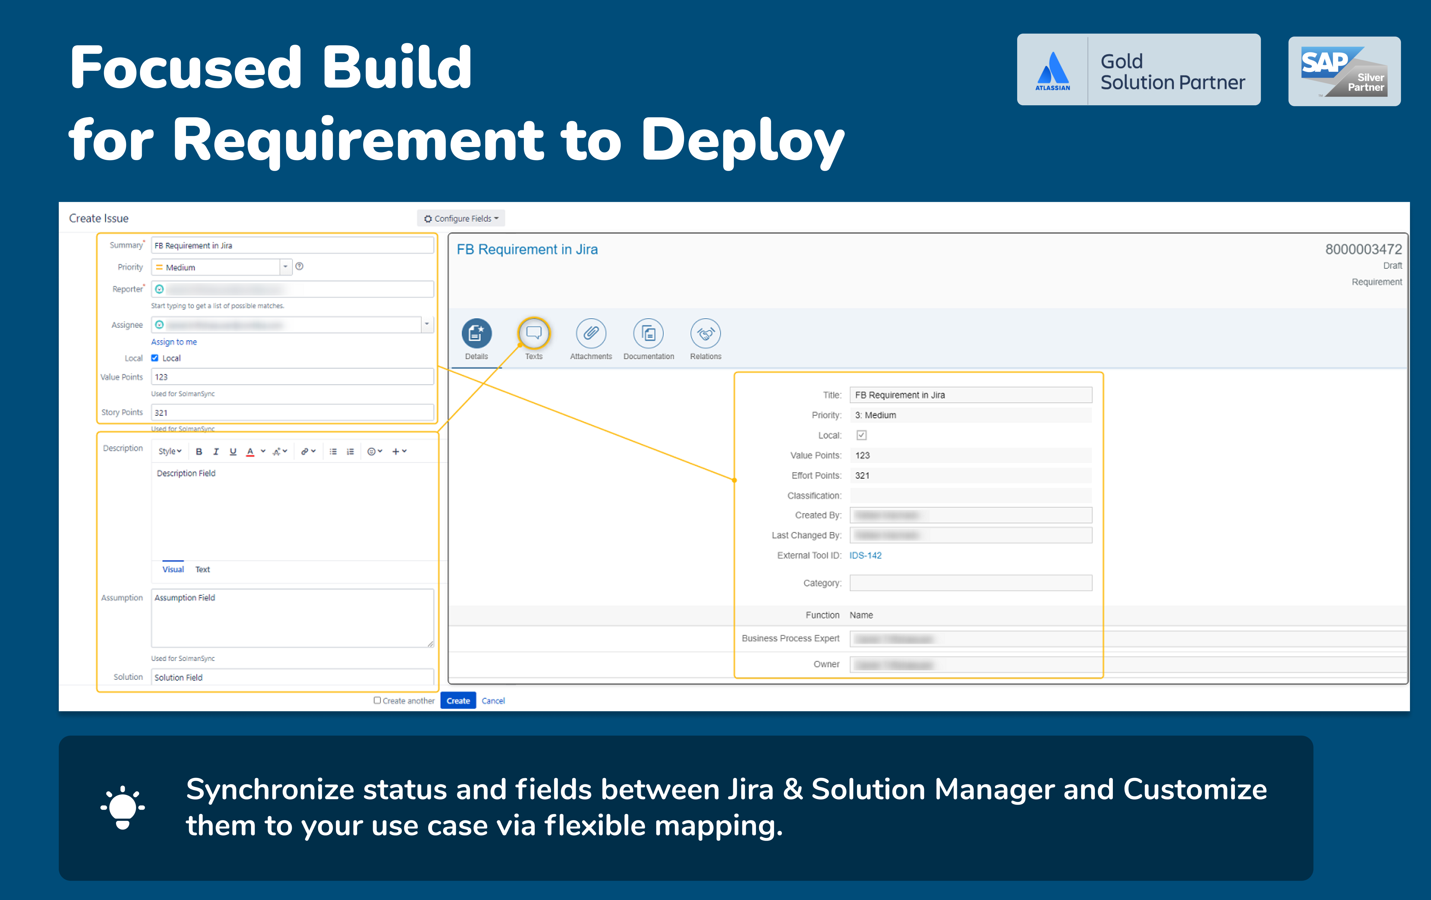
Task: Click the priority help question-mark icon
Action: pos(299,267)
